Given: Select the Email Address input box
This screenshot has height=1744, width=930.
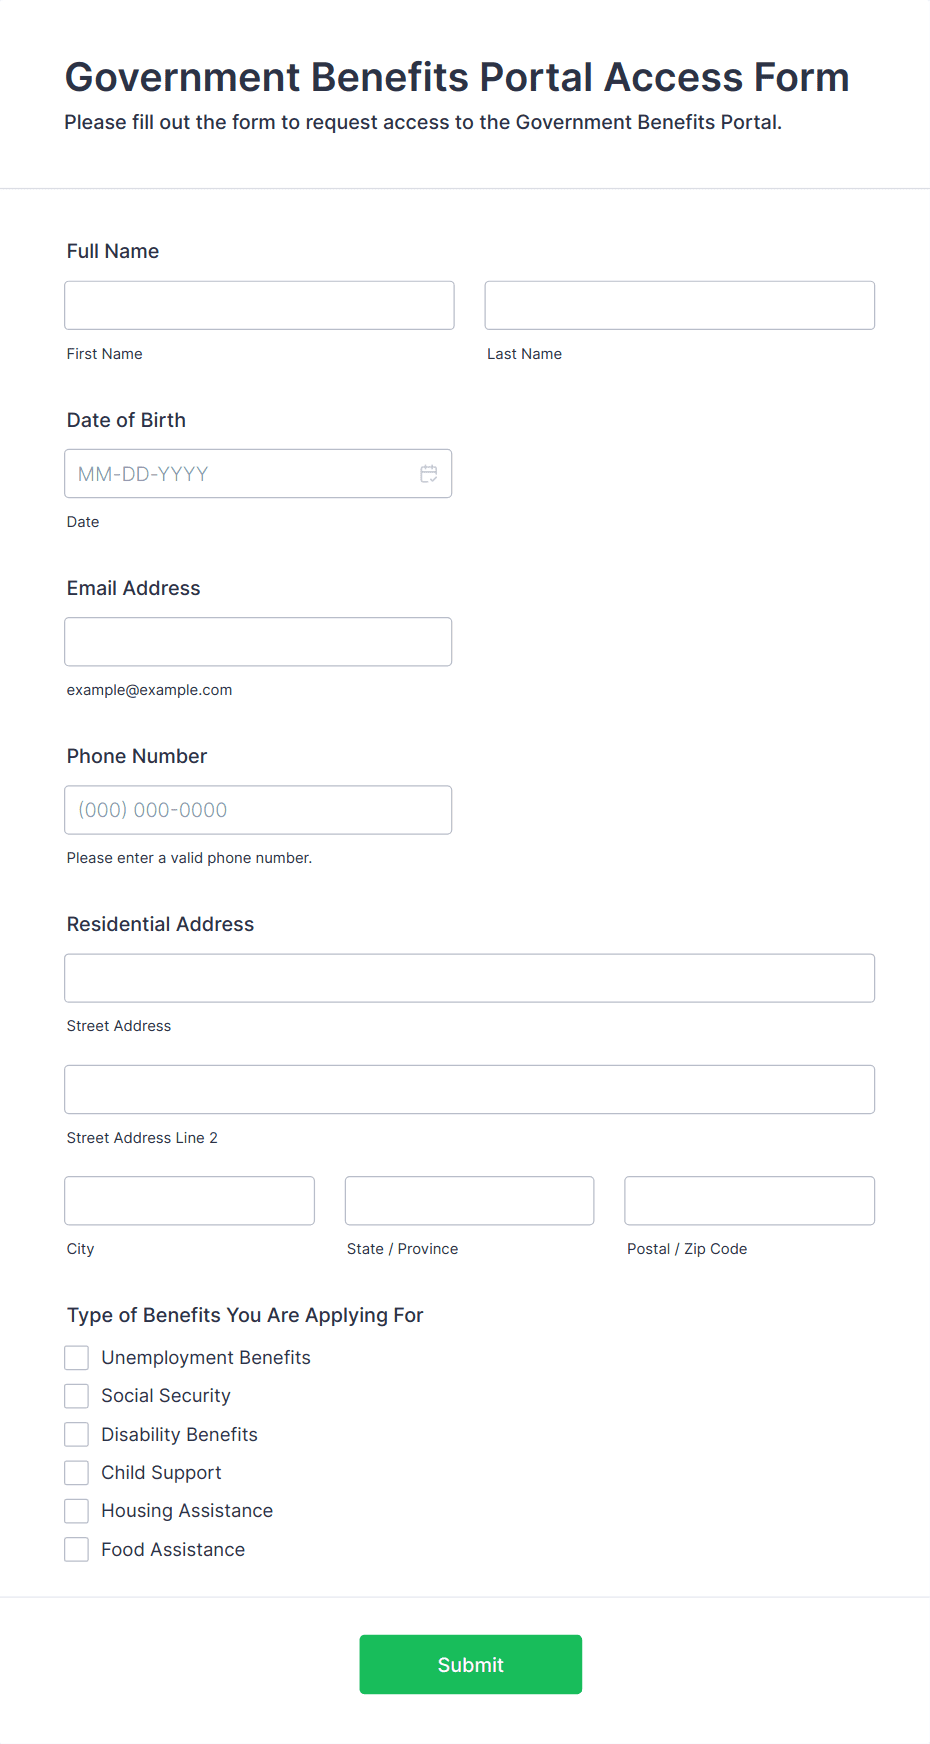Looking at the screenshot, I should pyautogui.click(x=257, y=641).
